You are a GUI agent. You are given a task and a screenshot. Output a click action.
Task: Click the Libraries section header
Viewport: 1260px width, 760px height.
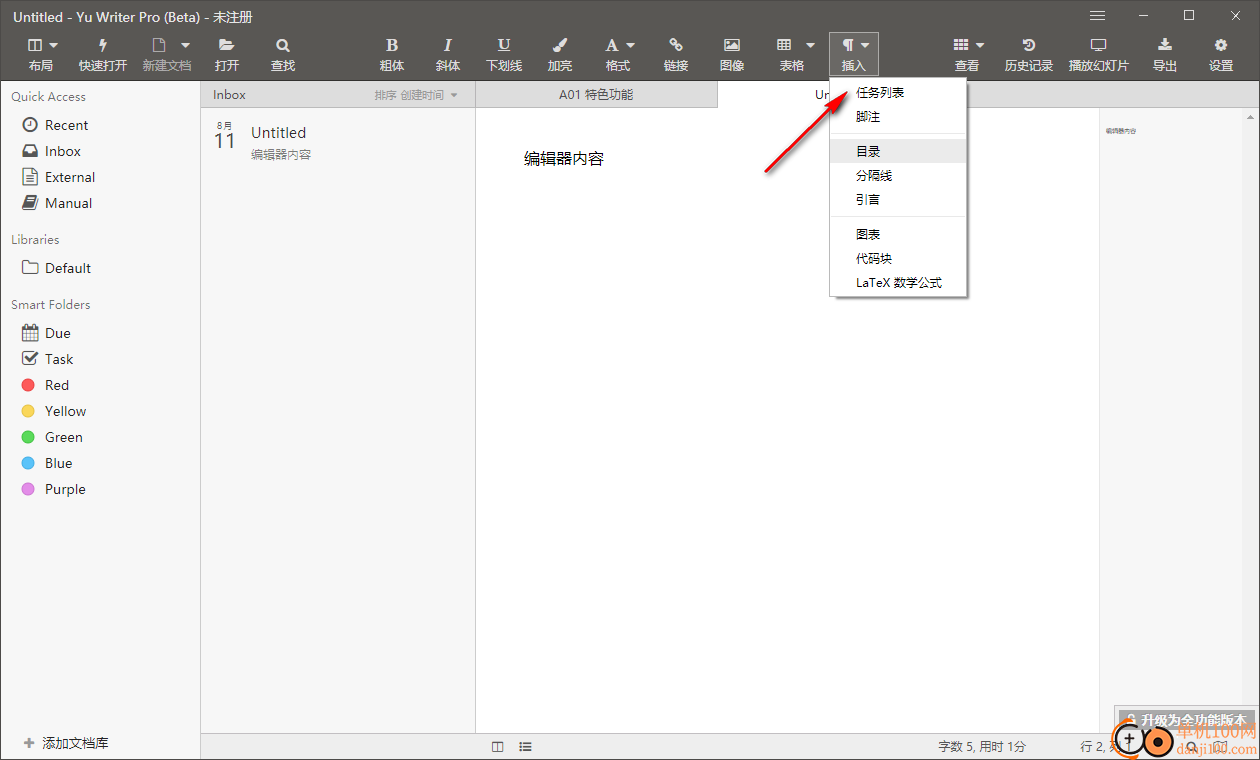pyautogui.click(x=35, y=240)
